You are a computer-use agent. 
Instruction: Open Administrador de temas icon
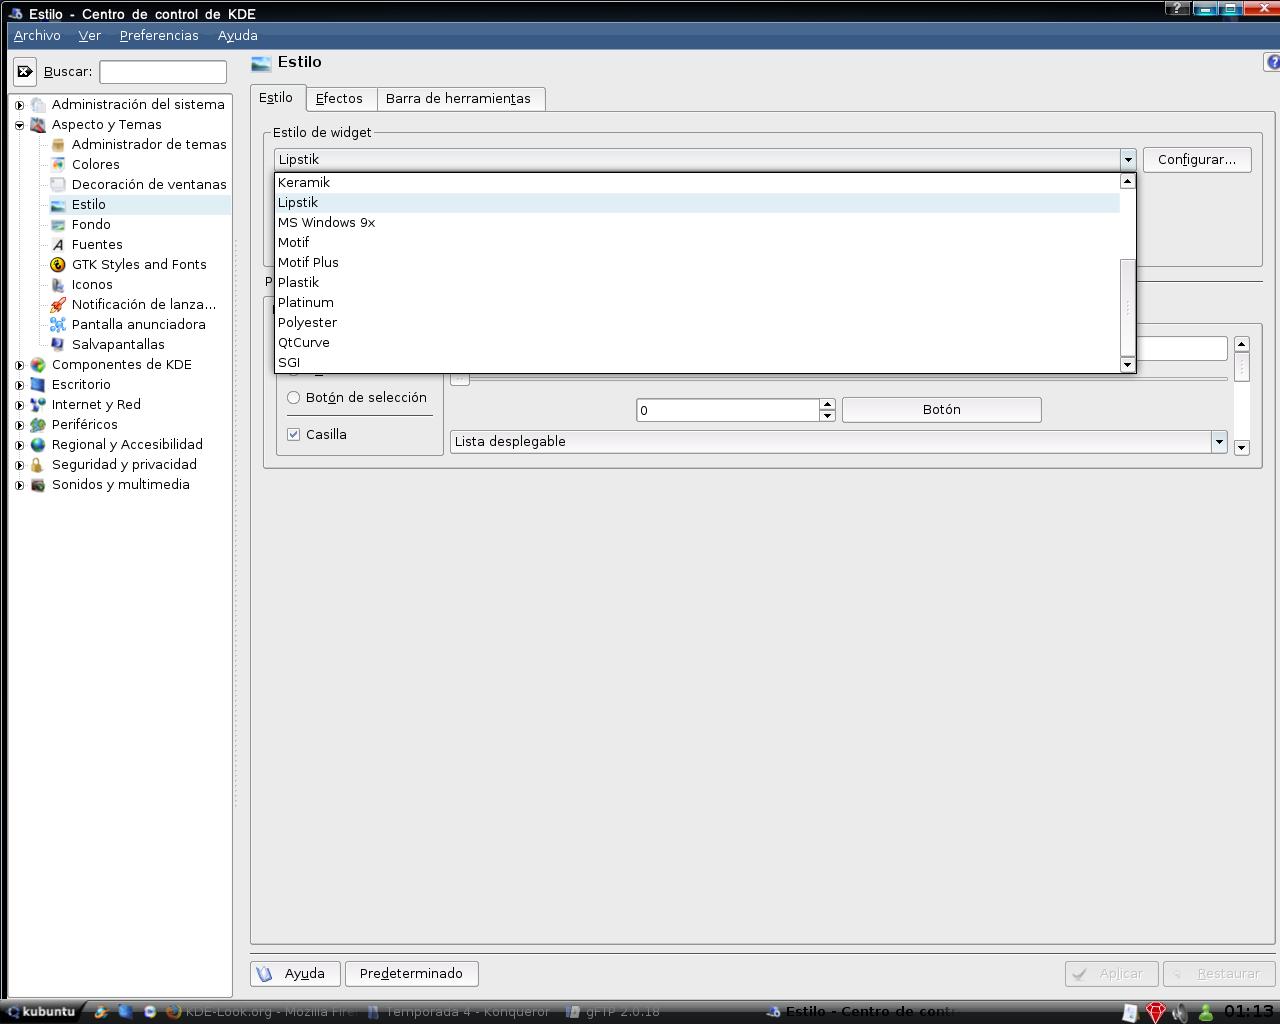click(58, 145)
